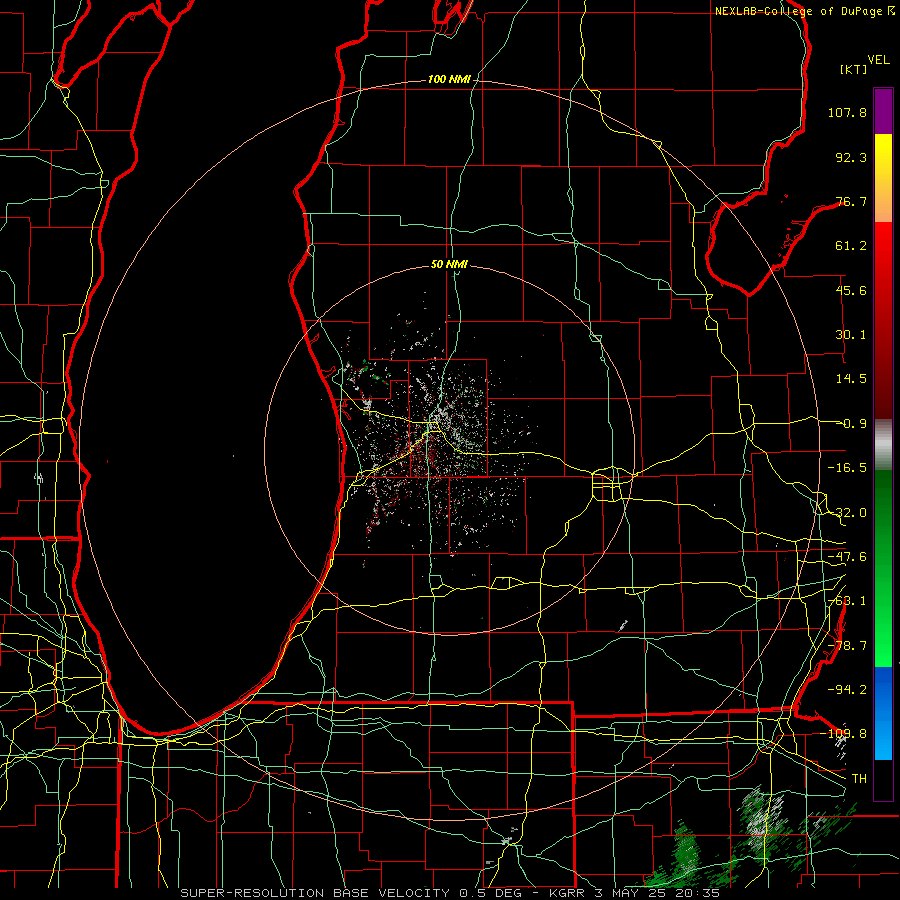Select the 92.3 legend value
This screenshot has height=900, width=900.
(851, 157)
